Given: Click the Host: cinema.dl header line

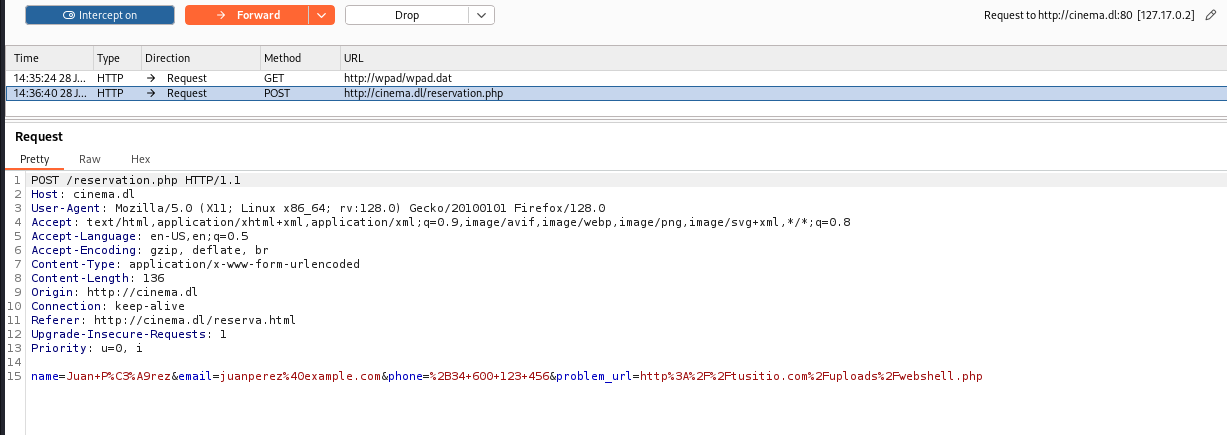Looking at the screenshot, I should point(83,194).
